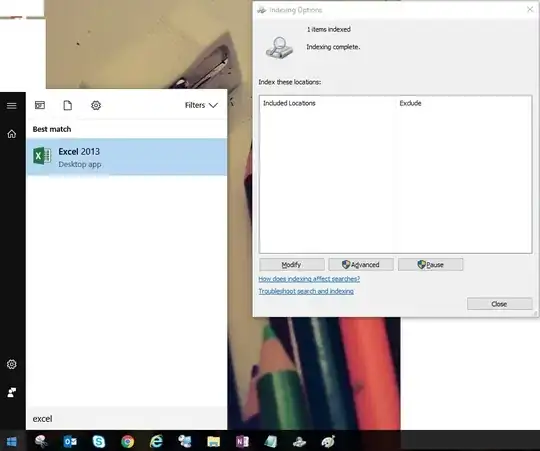Viewport: 540px width, 451px height.
Task: Open Paint from the taskbar
Action: tap(328, 441)
